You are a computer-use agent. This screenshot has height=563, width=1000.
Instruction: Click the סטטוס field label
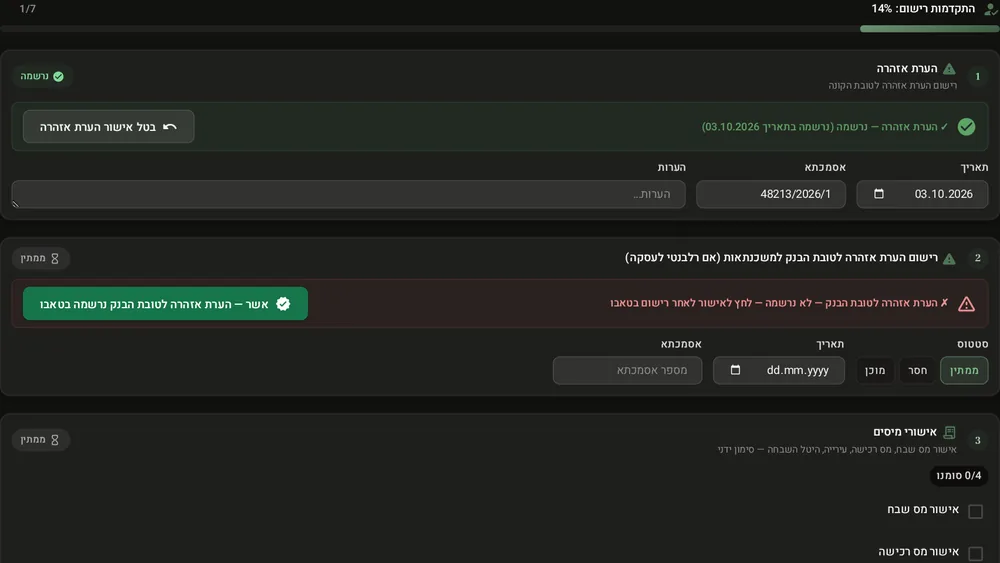(973, 344)
